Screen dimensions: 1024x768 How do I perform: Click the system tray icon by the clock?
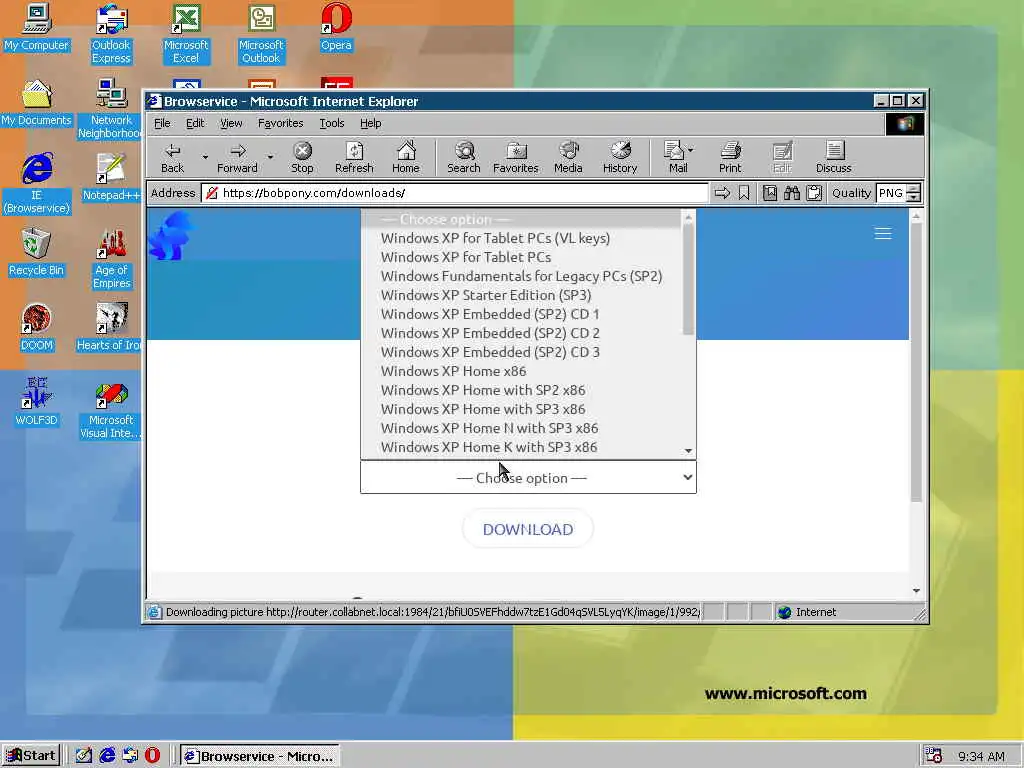(934, 756)
